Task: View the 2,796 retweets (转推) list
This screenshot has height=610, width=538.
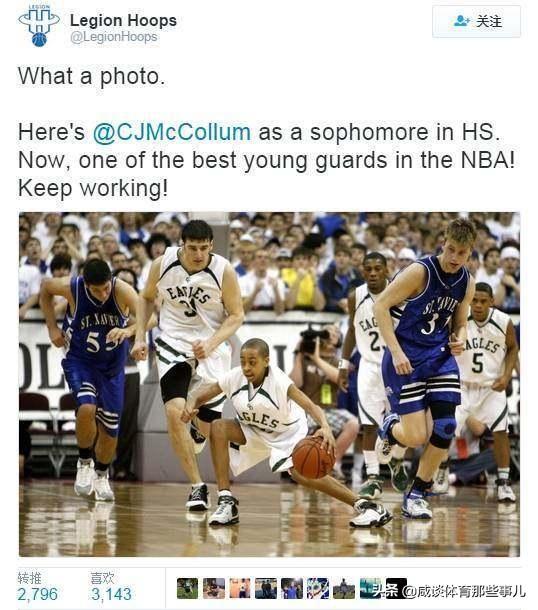Action: (37, 587)
